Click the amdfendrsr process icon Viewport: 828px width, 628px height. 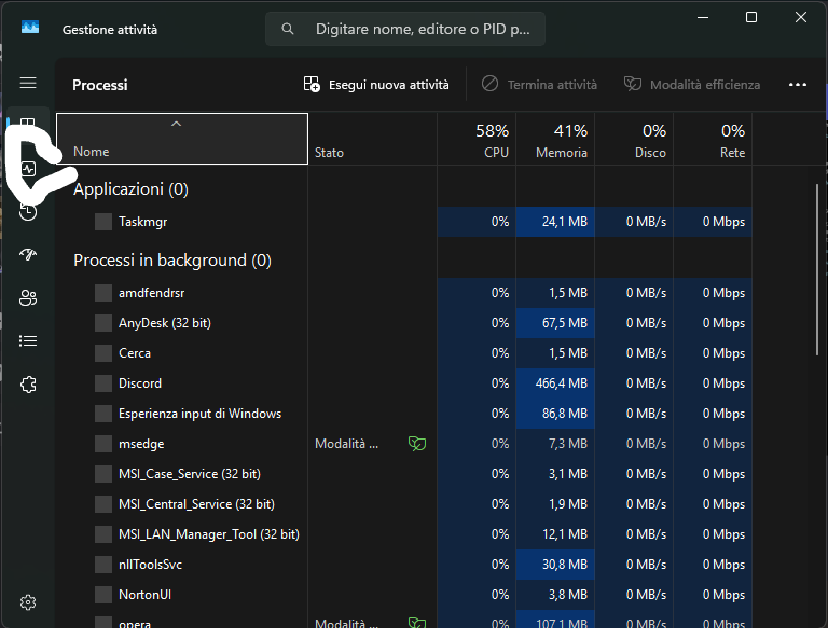pos(104,293)
